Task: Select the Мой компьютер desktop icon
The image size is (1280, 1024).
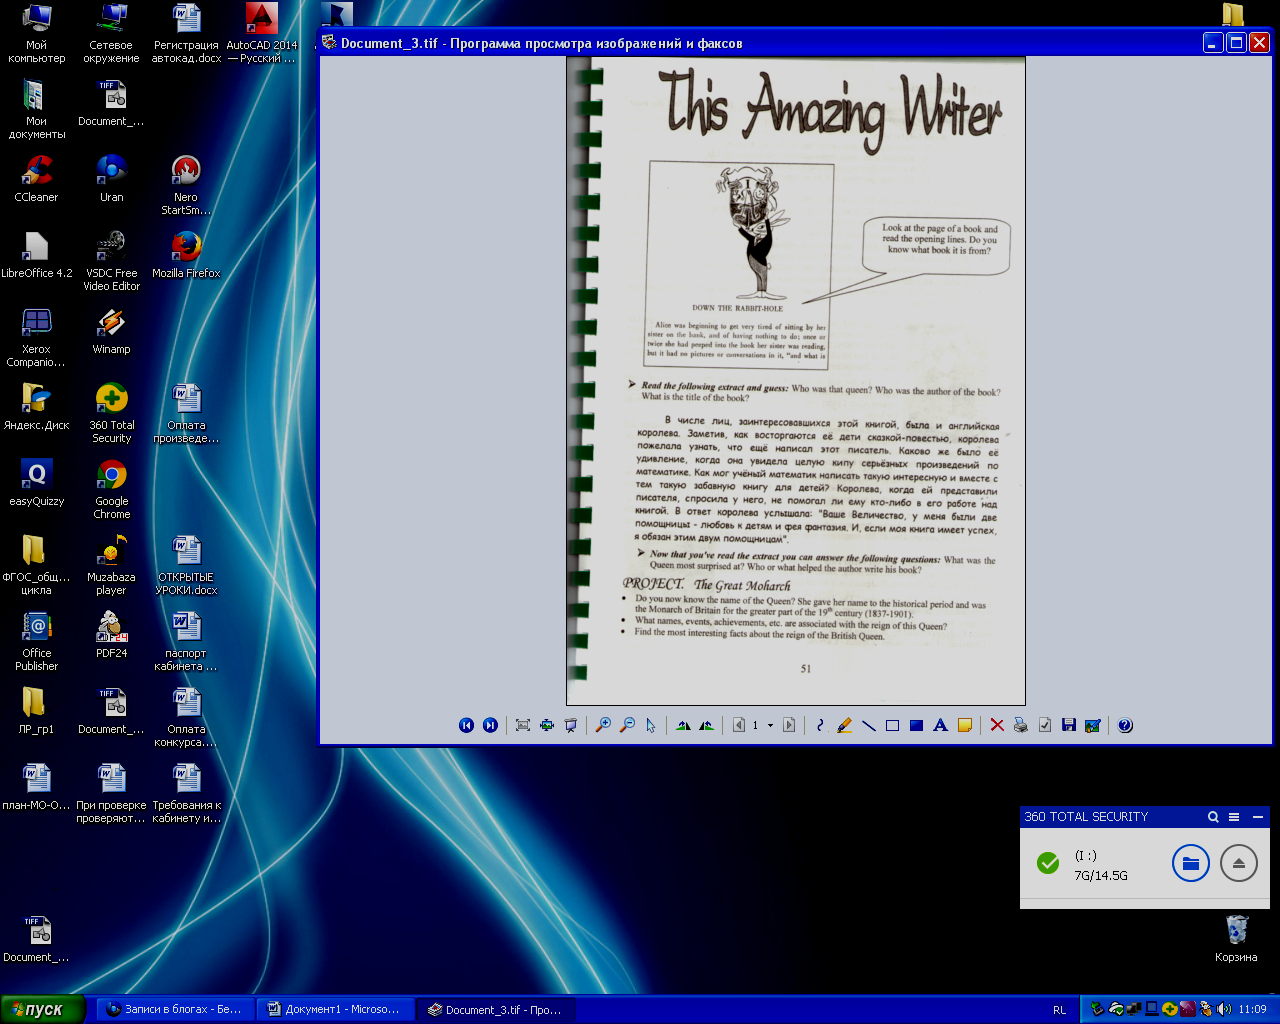Action: coord(36,34)
